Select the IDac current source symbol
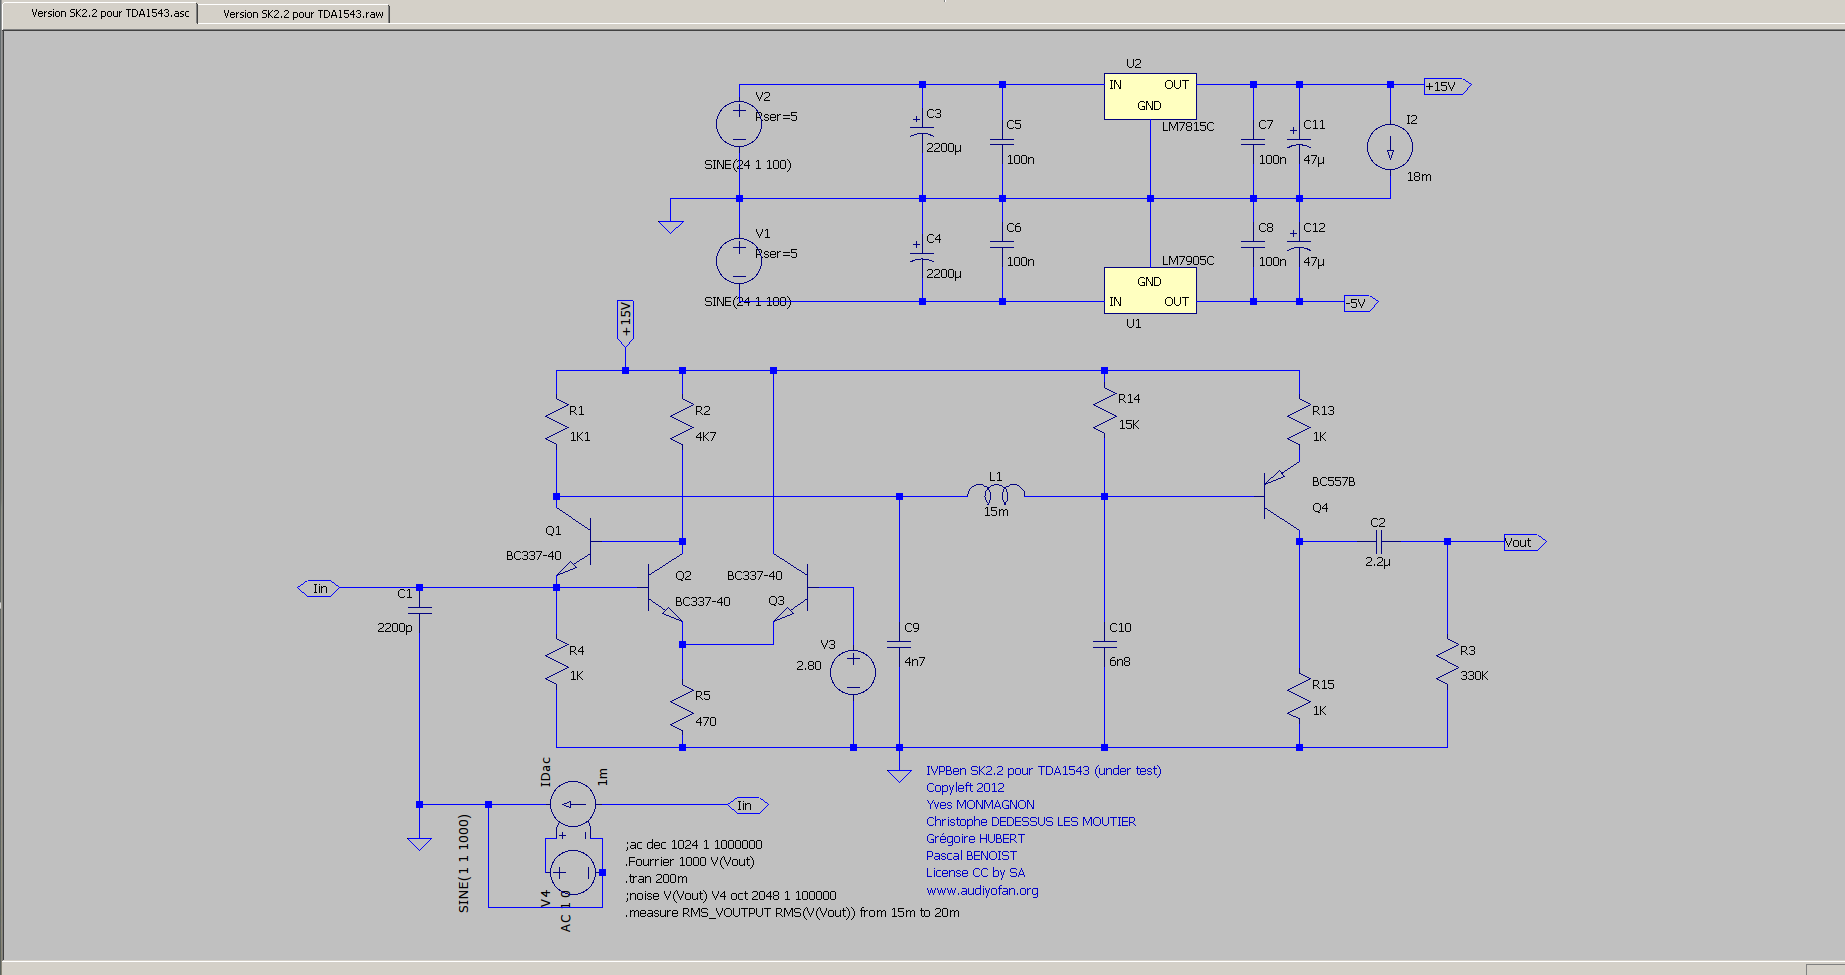Screen dimensions: 1845x975 [574, 804]
